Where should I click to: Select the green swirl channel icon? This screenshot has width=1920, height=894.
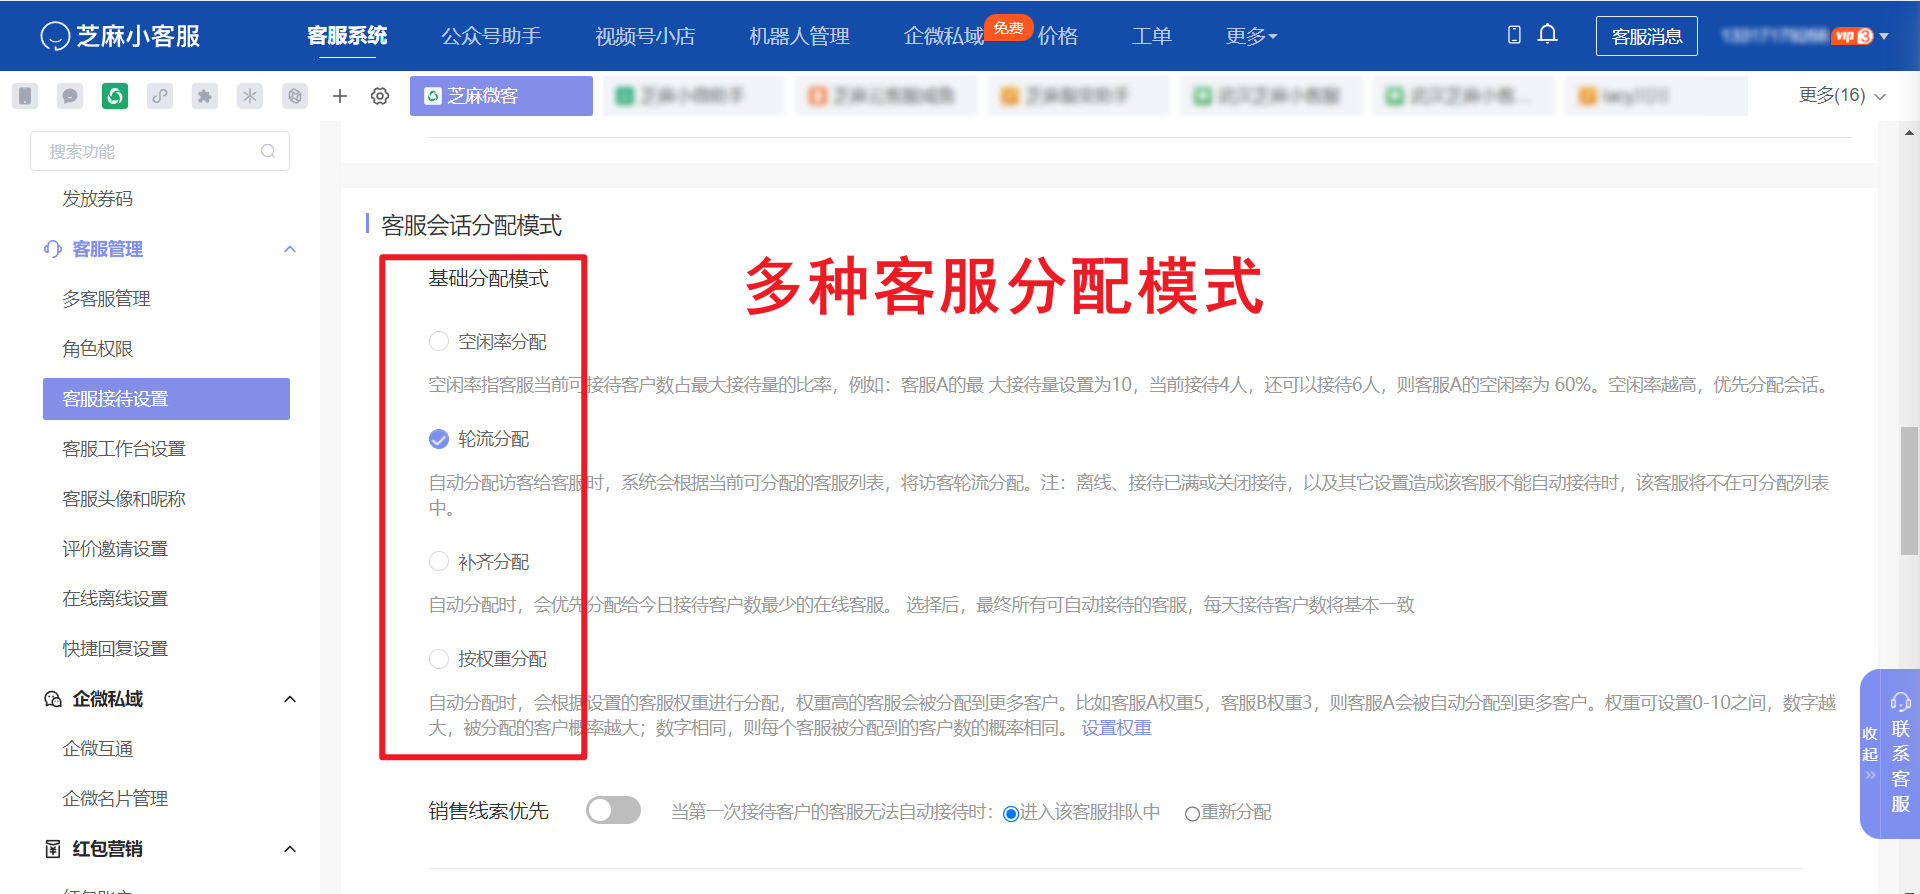[115, 96]
